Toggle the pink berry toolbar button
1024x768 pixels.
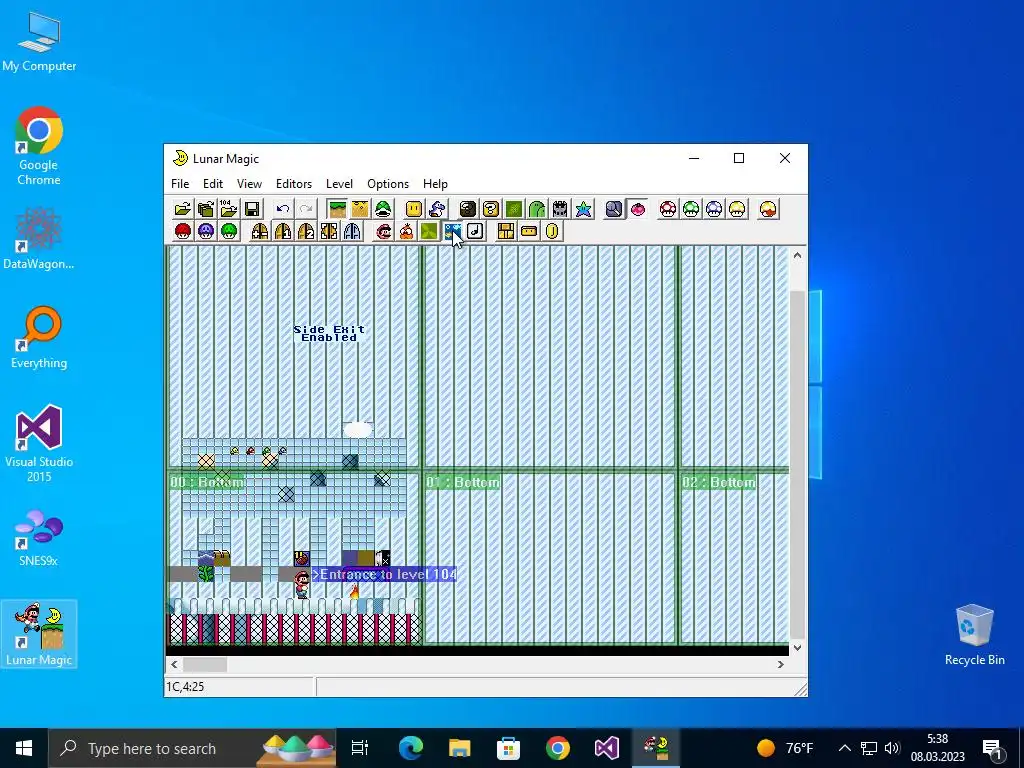click(x=637, y=209)
